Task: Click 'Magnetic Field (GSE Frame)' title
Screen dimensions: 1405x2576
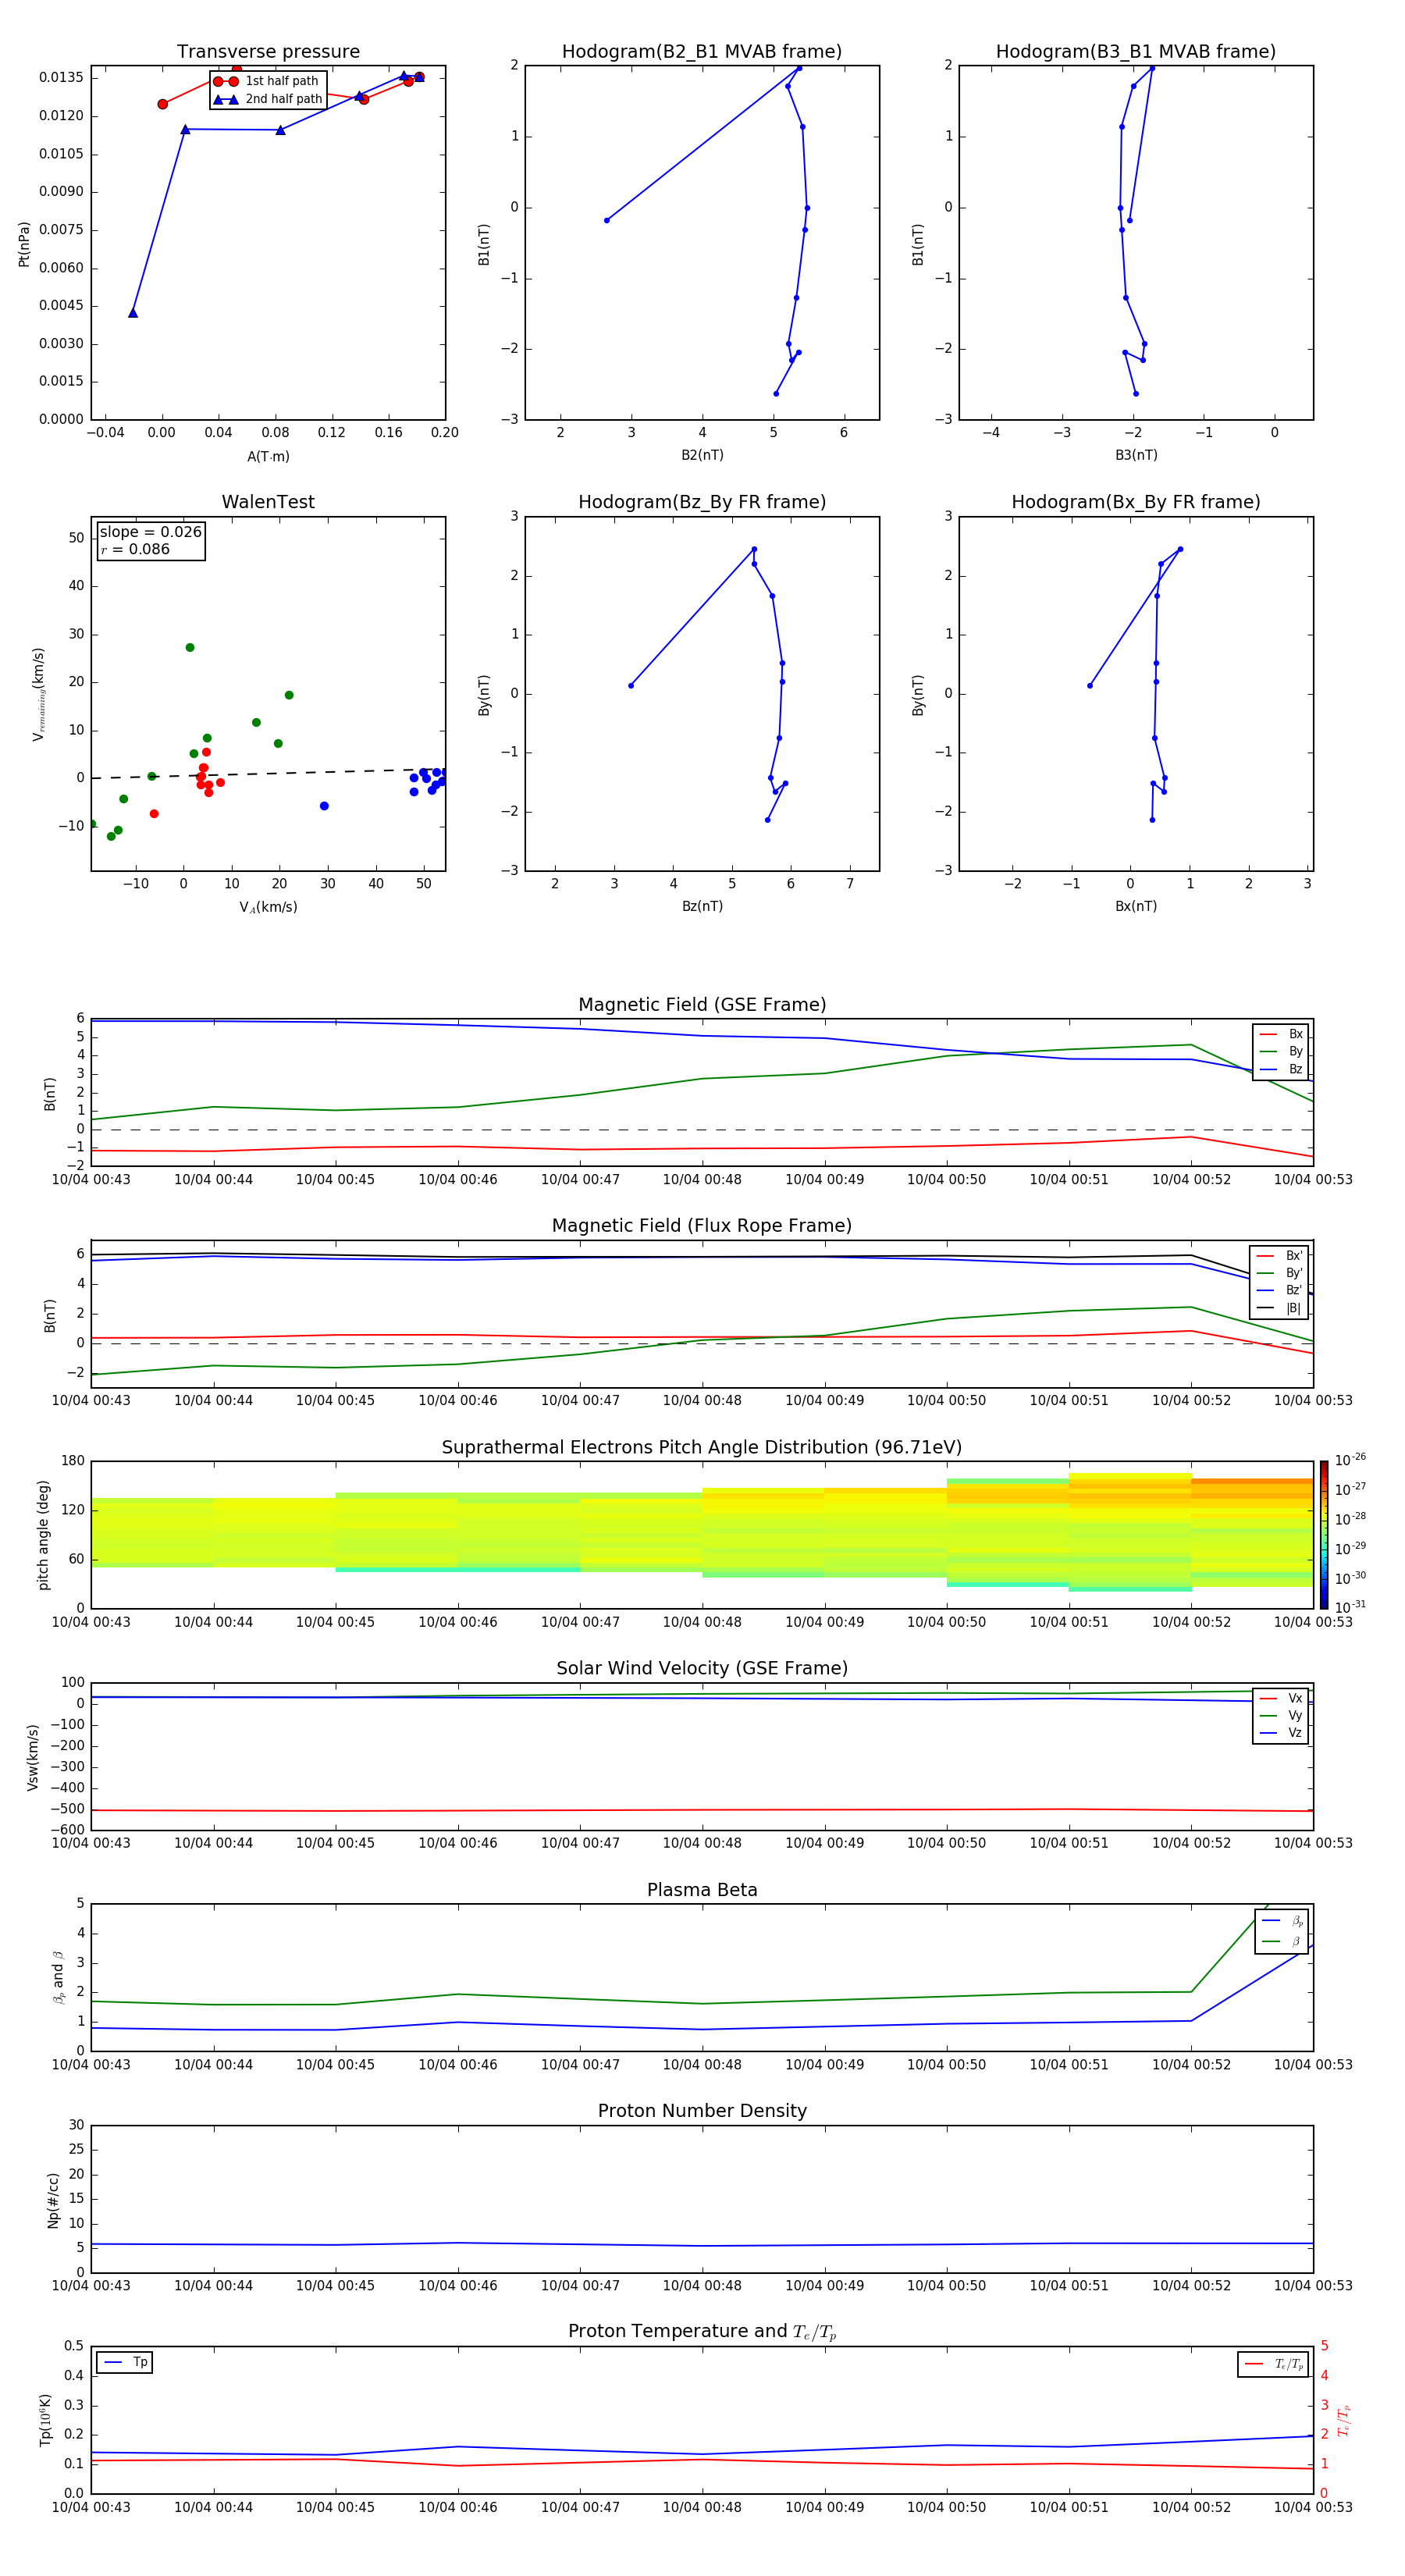Action: click(702, 1004)
